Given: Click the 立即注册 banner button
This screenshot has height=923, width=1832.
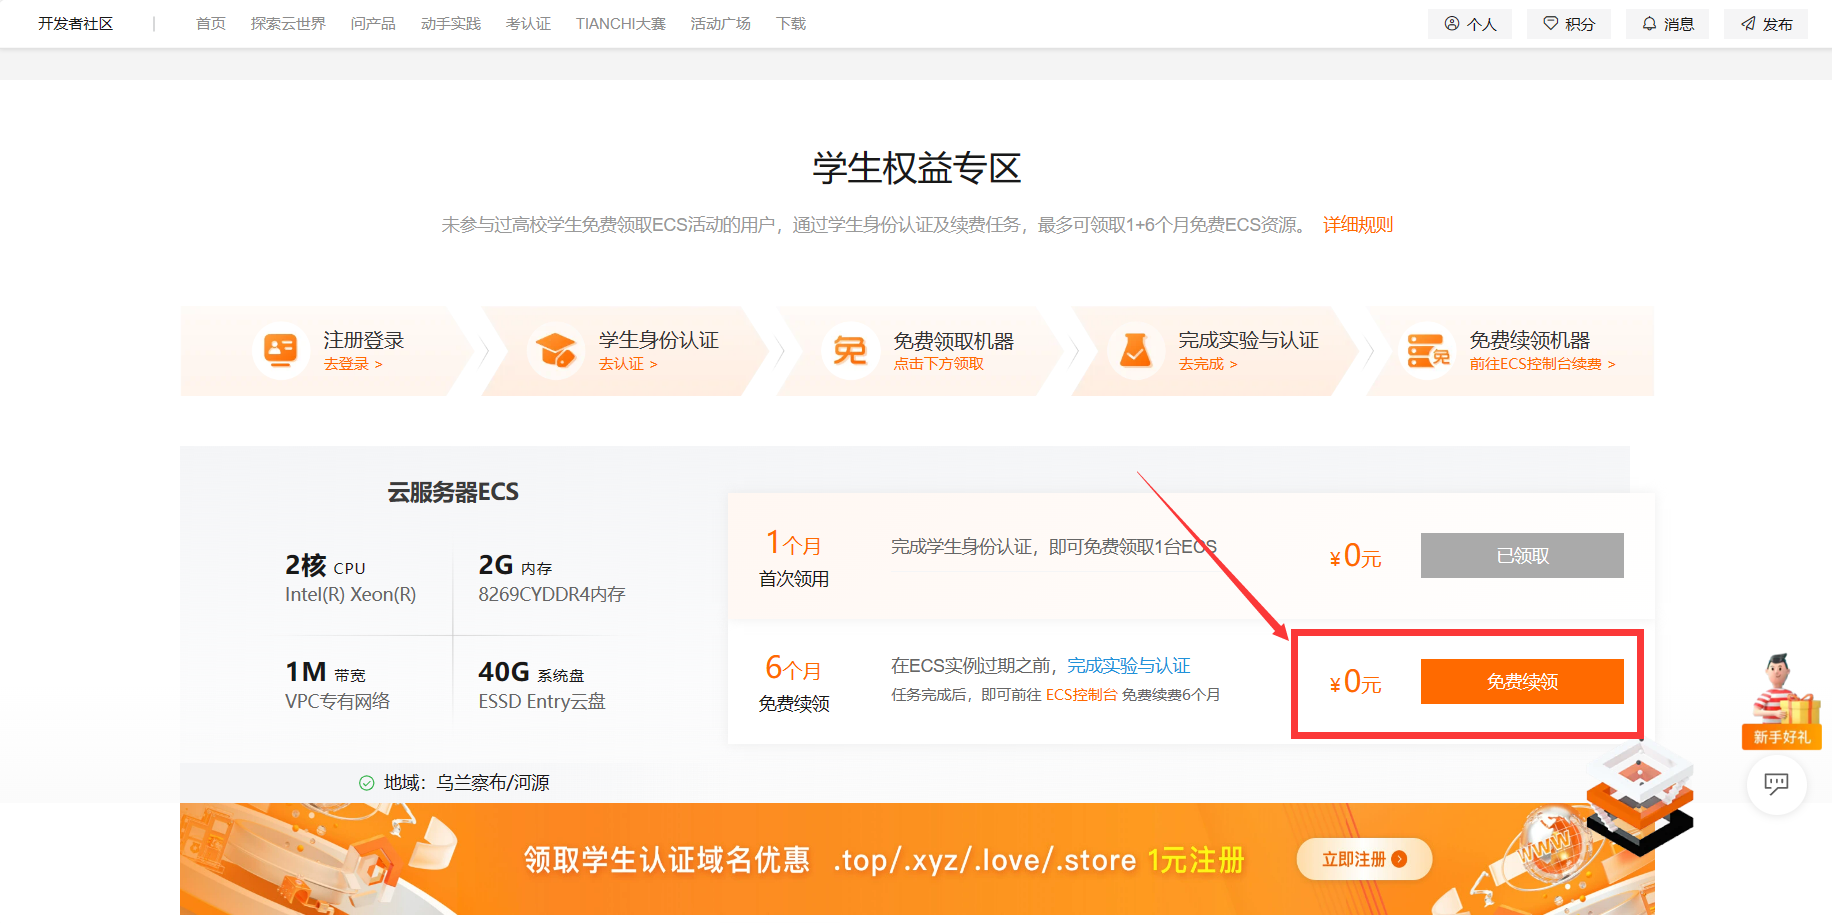Looking at the screenshot, I should [x=1364, y=859].
